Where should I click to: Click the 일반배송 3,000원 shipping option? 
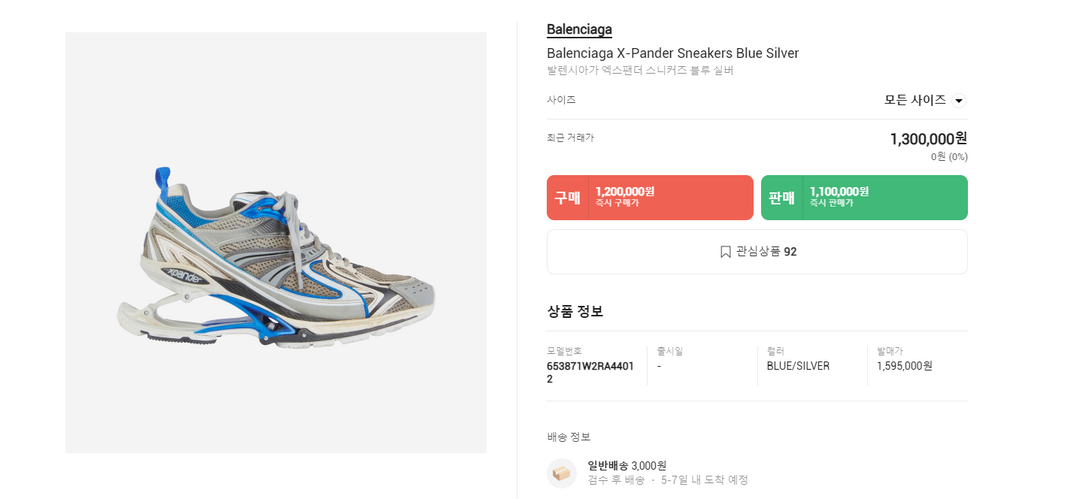[627, 466]
